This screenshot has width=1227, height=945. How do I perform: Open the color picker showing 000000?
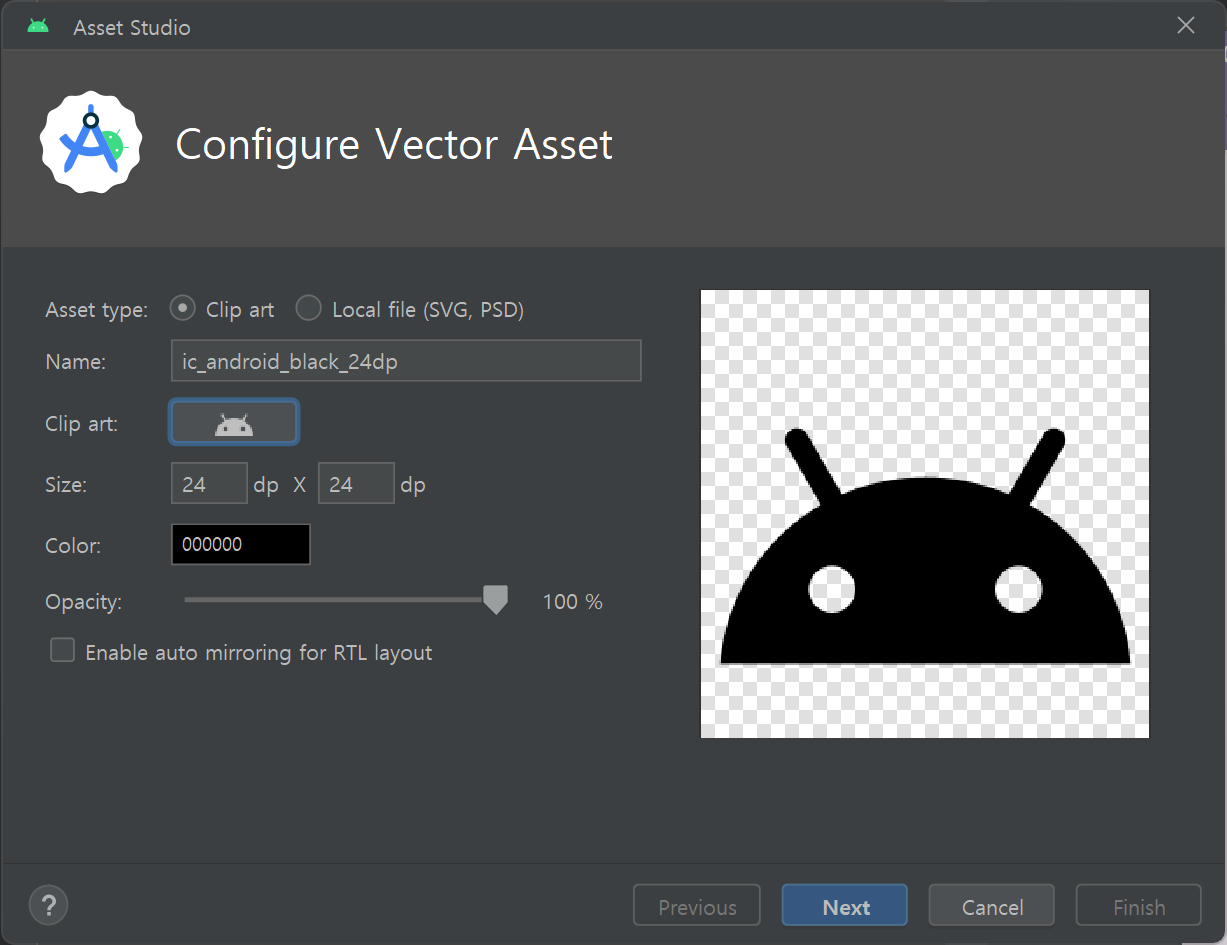[x=241, y=544]
